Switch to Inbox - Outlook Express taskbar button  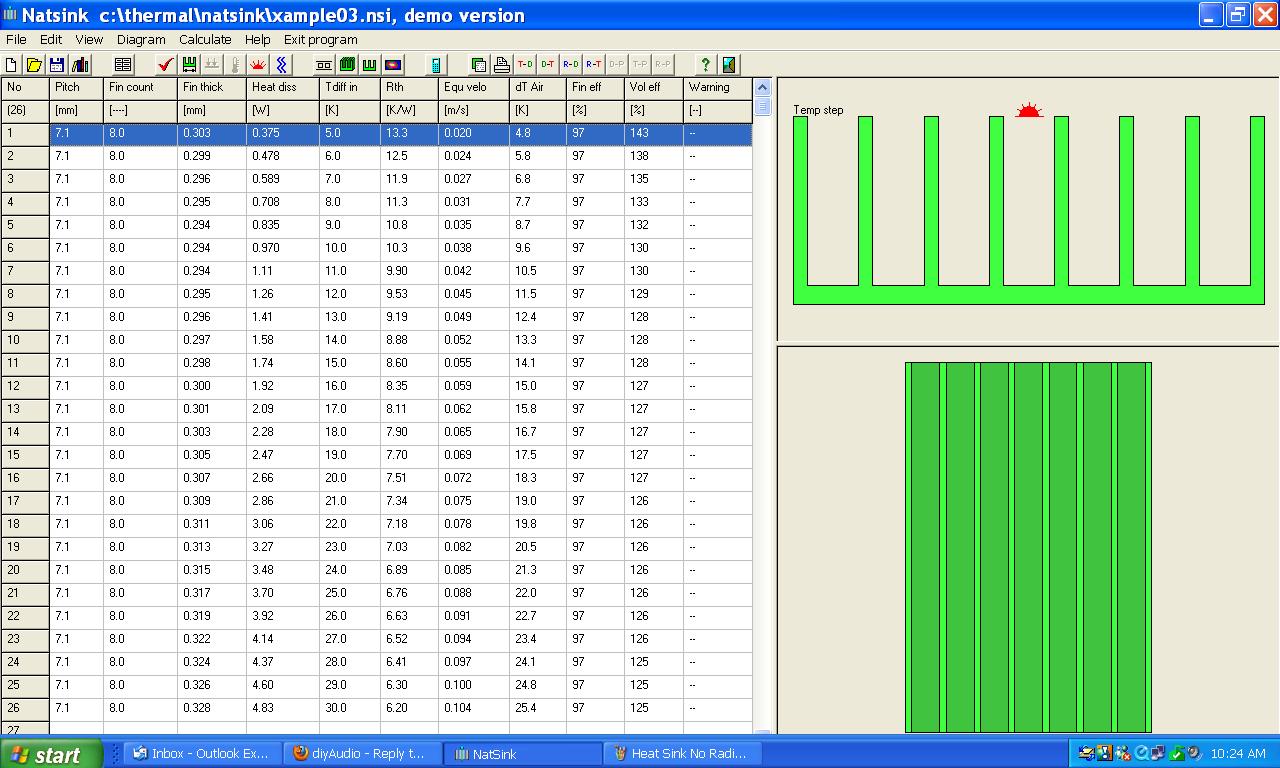(x=203, y=754)
